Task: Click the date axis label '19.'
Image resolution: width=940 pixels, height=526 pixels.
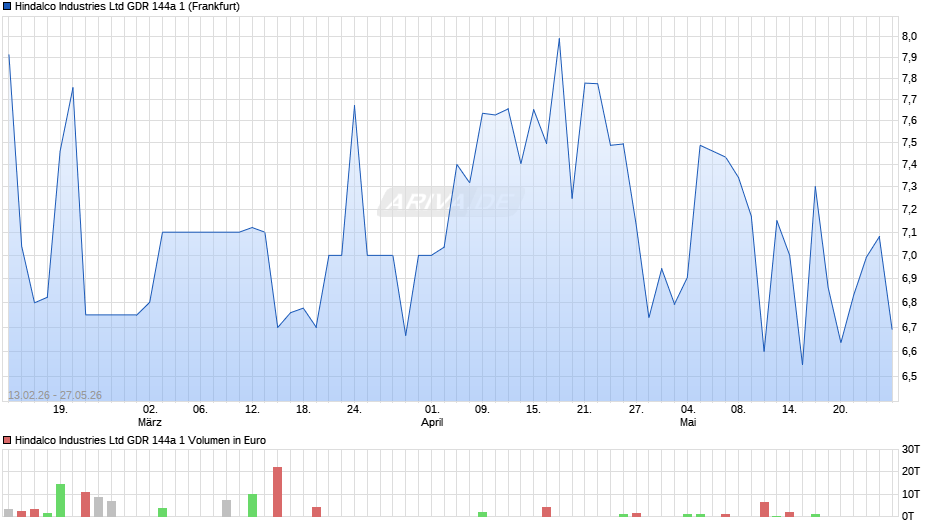Action: click(x=60, y=409)
